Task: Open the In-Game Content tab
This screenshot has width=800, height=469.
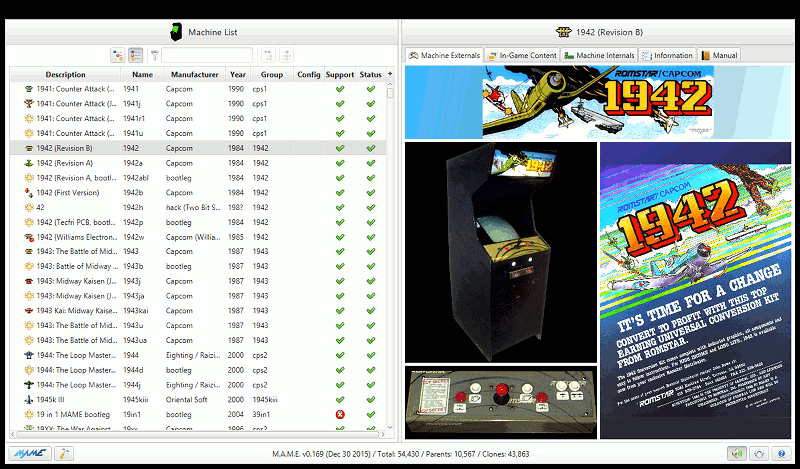Action: point(522,56)
